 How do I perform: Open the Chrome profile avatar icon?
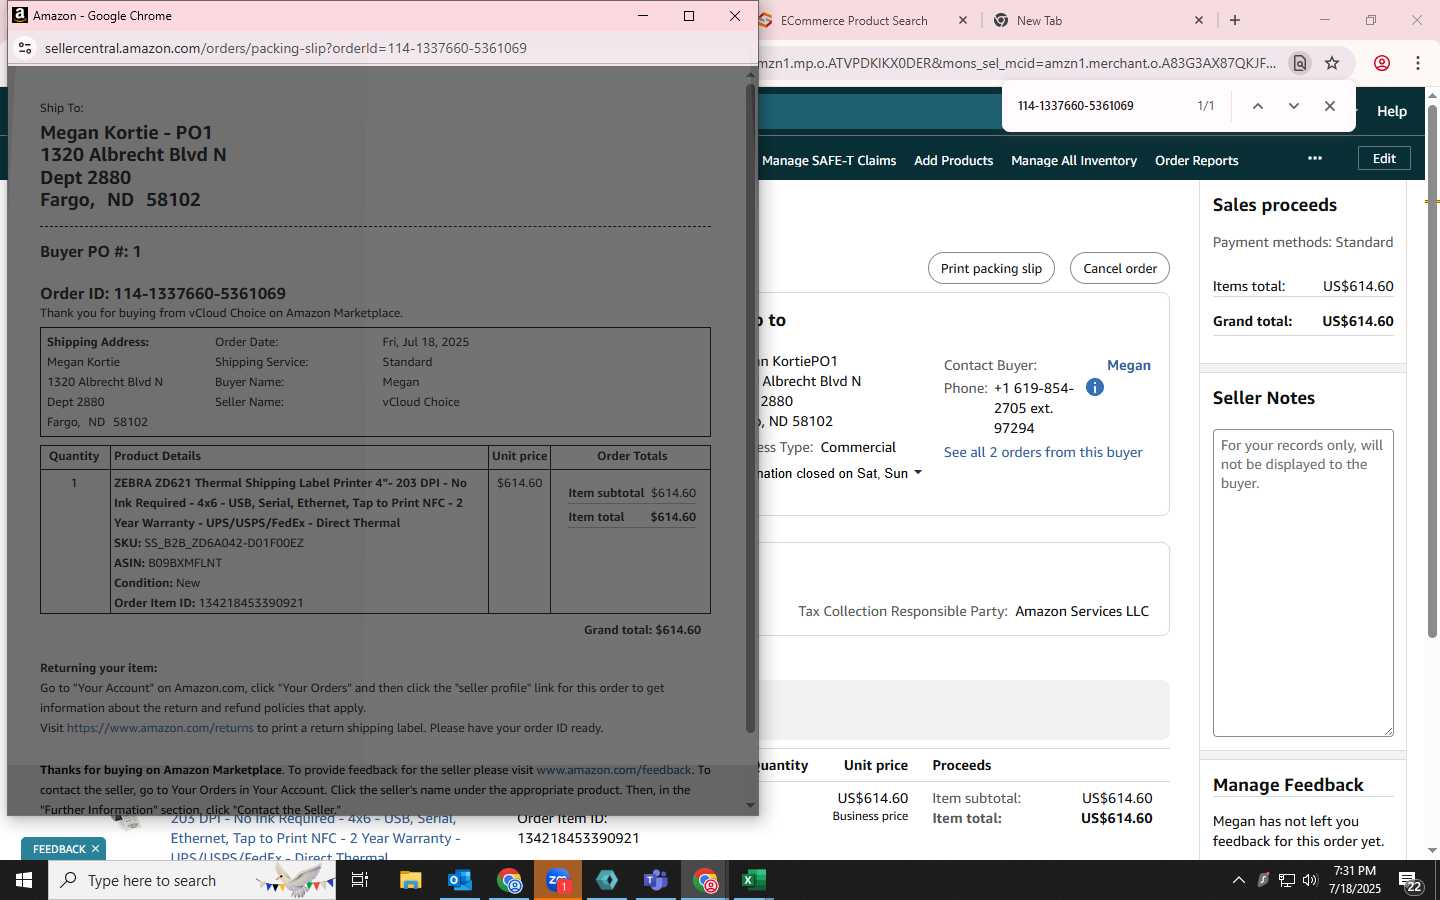(1382, 63)
